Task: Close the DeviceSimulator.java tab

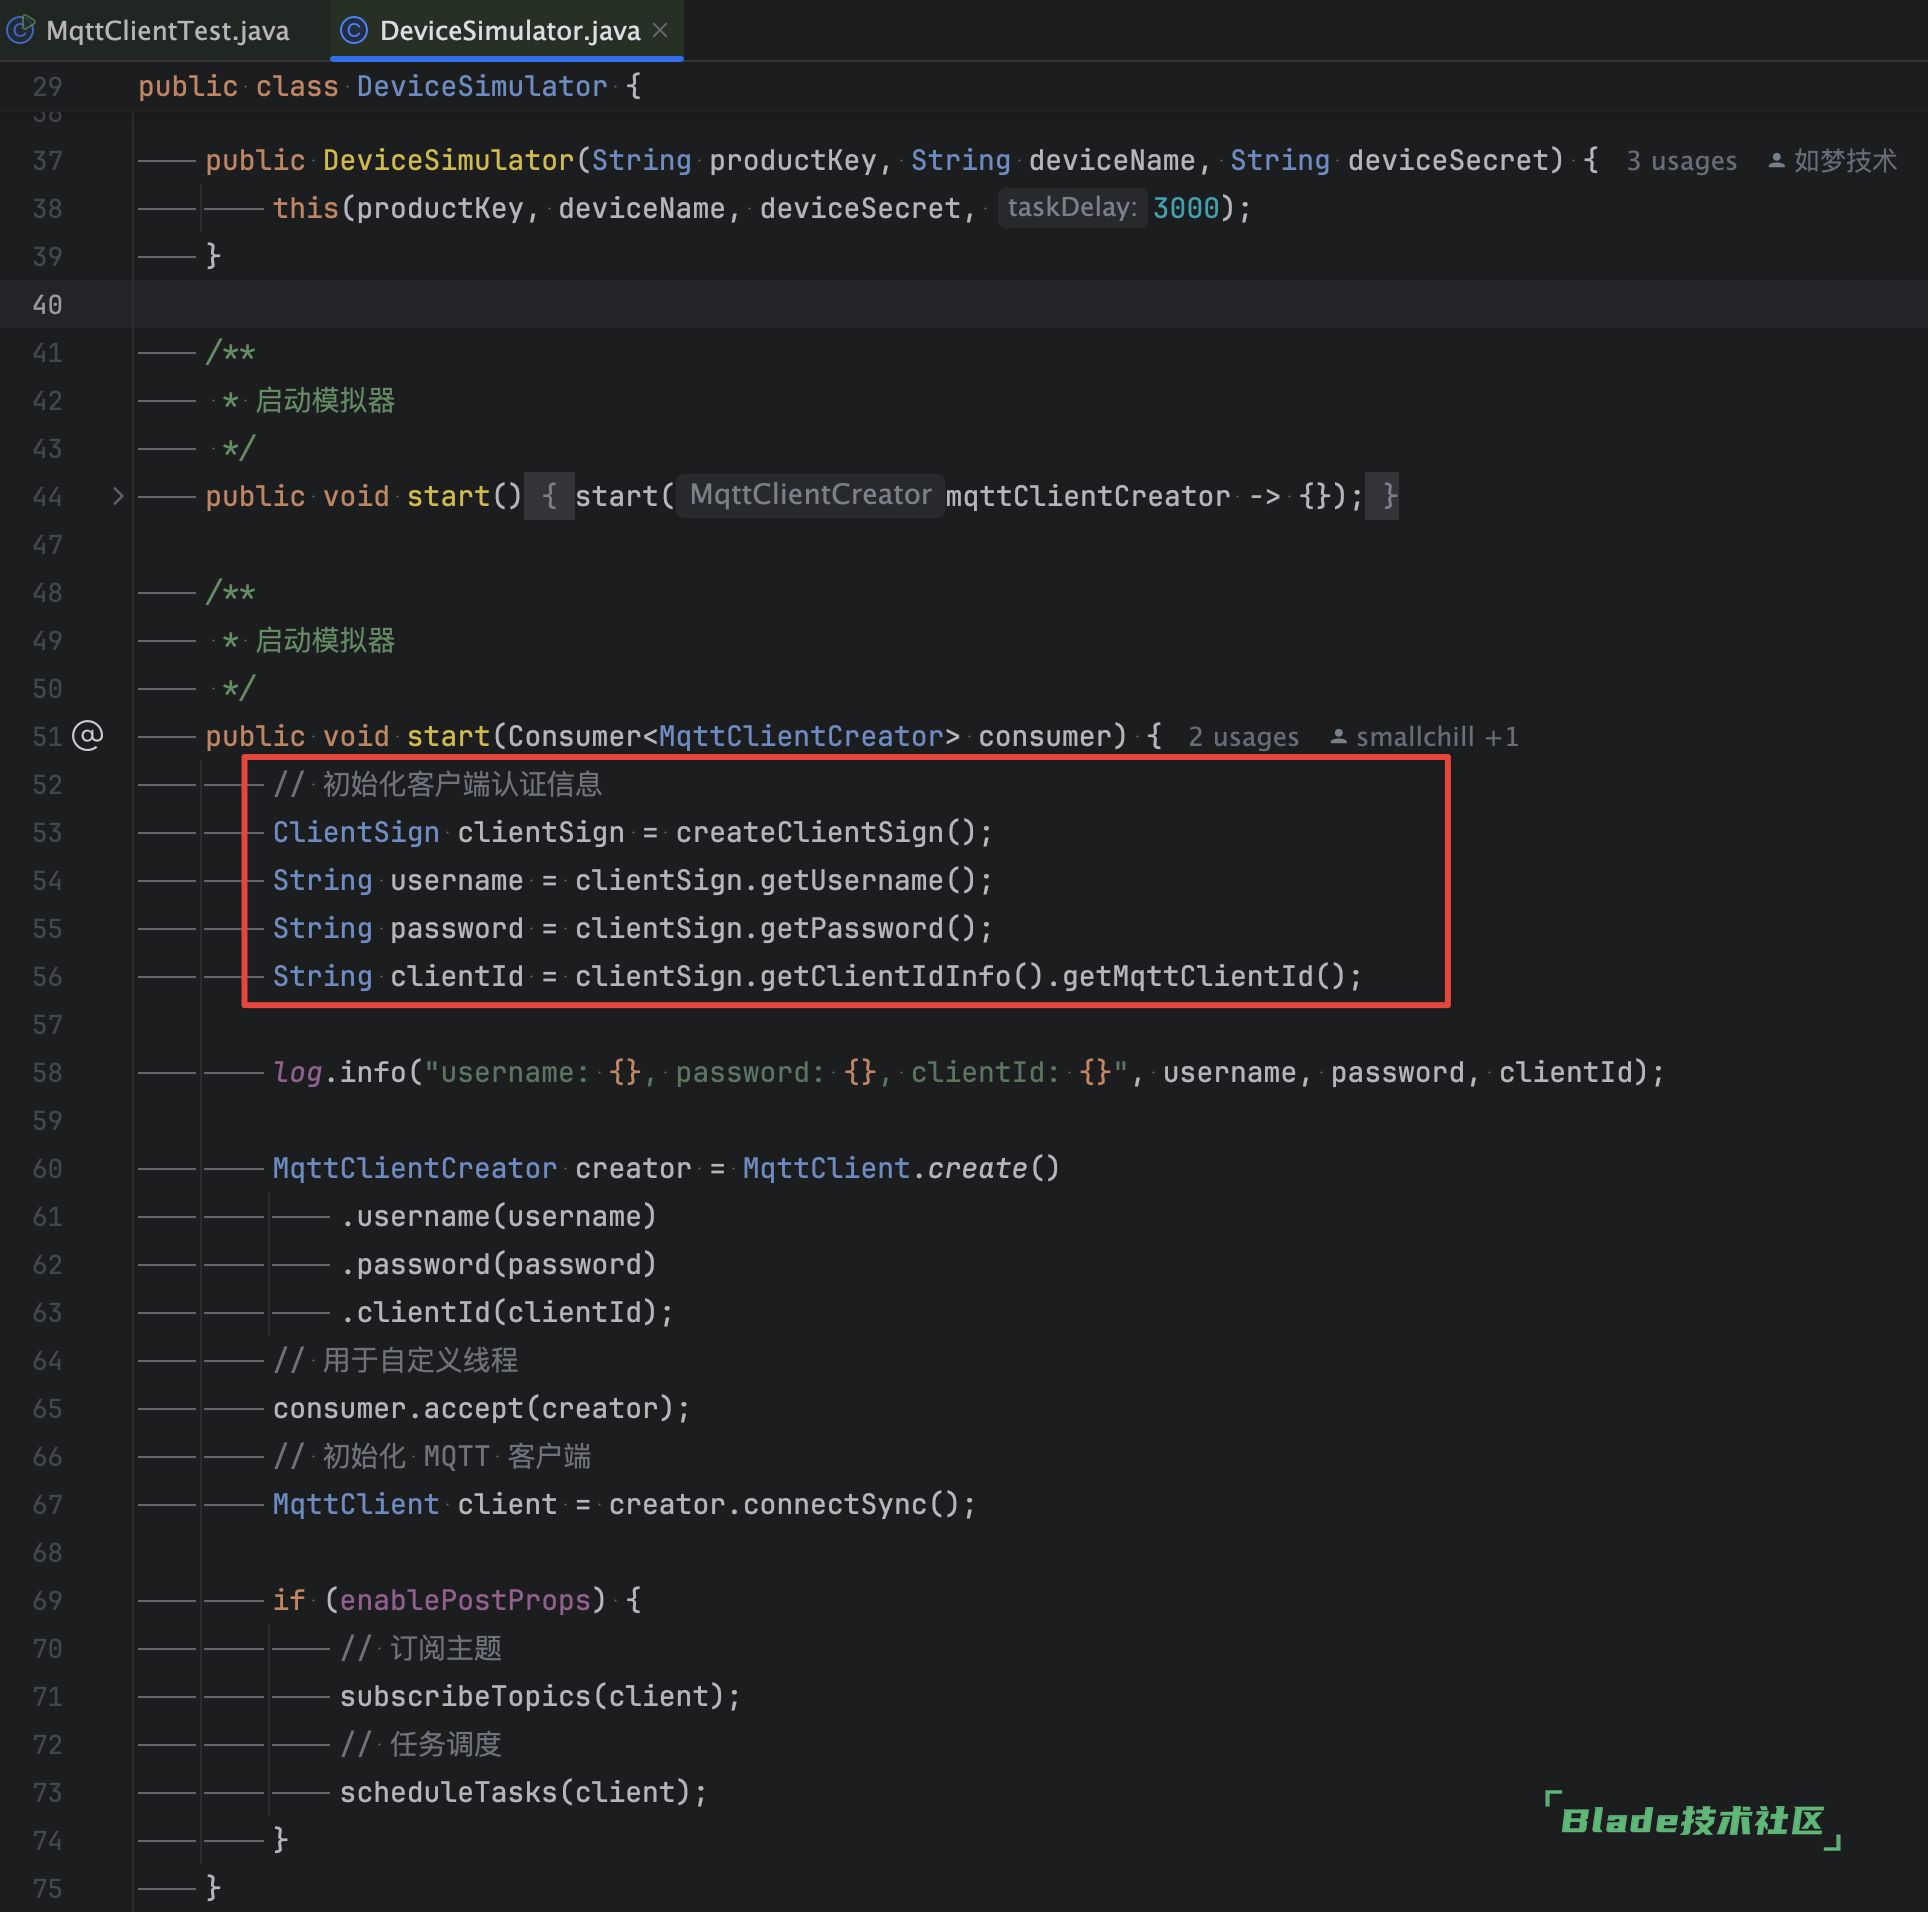Action: pos(660,30)
